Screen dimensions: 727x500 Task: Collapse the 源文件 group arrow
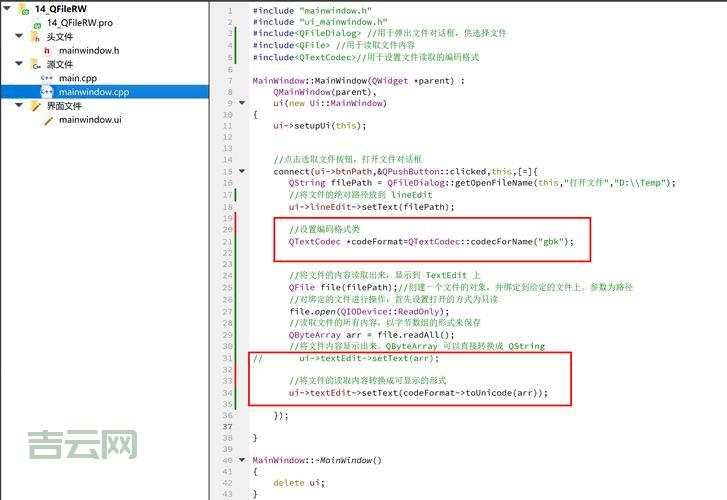point(19,64)
